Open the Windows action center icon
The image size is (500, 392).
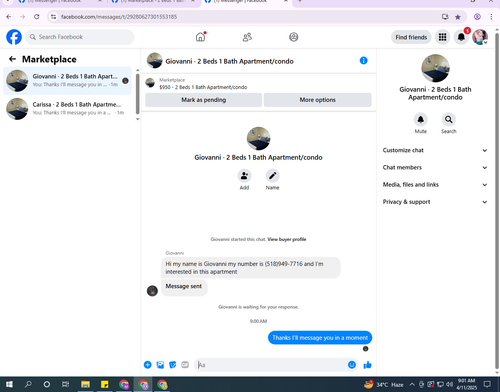487,384
